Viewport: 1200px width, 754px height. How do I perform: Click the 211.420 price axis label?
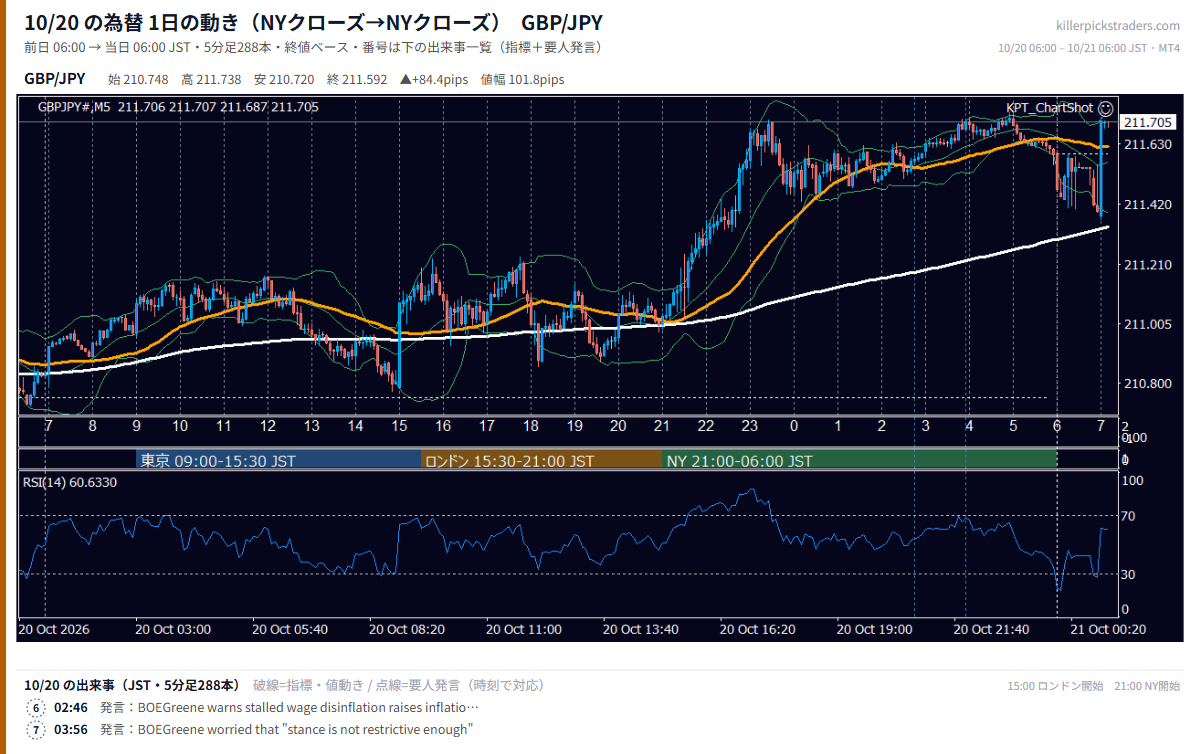coord(1147,205)
